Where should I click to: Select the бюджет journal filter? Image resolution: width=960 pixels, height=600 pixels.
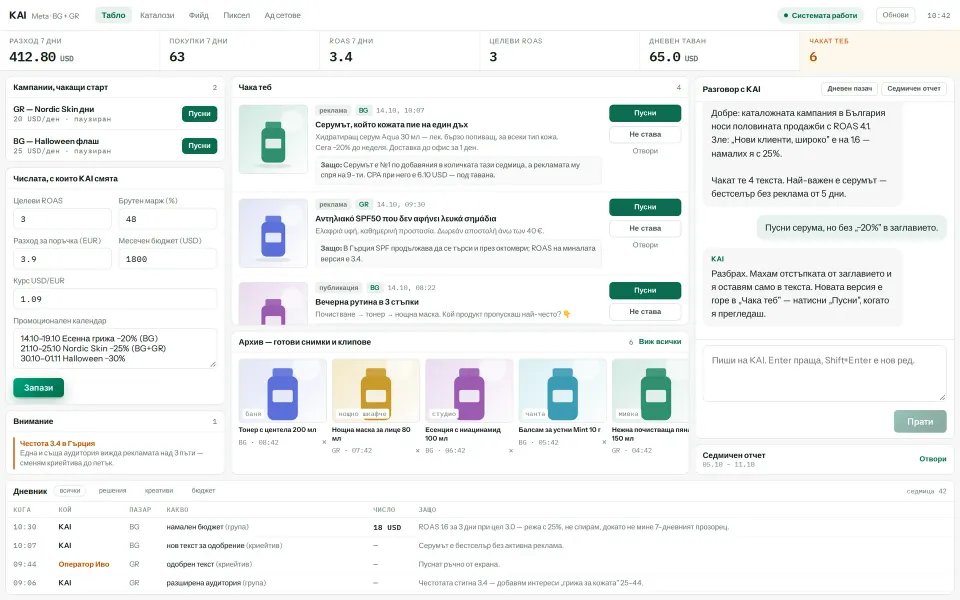pos(203,490)
